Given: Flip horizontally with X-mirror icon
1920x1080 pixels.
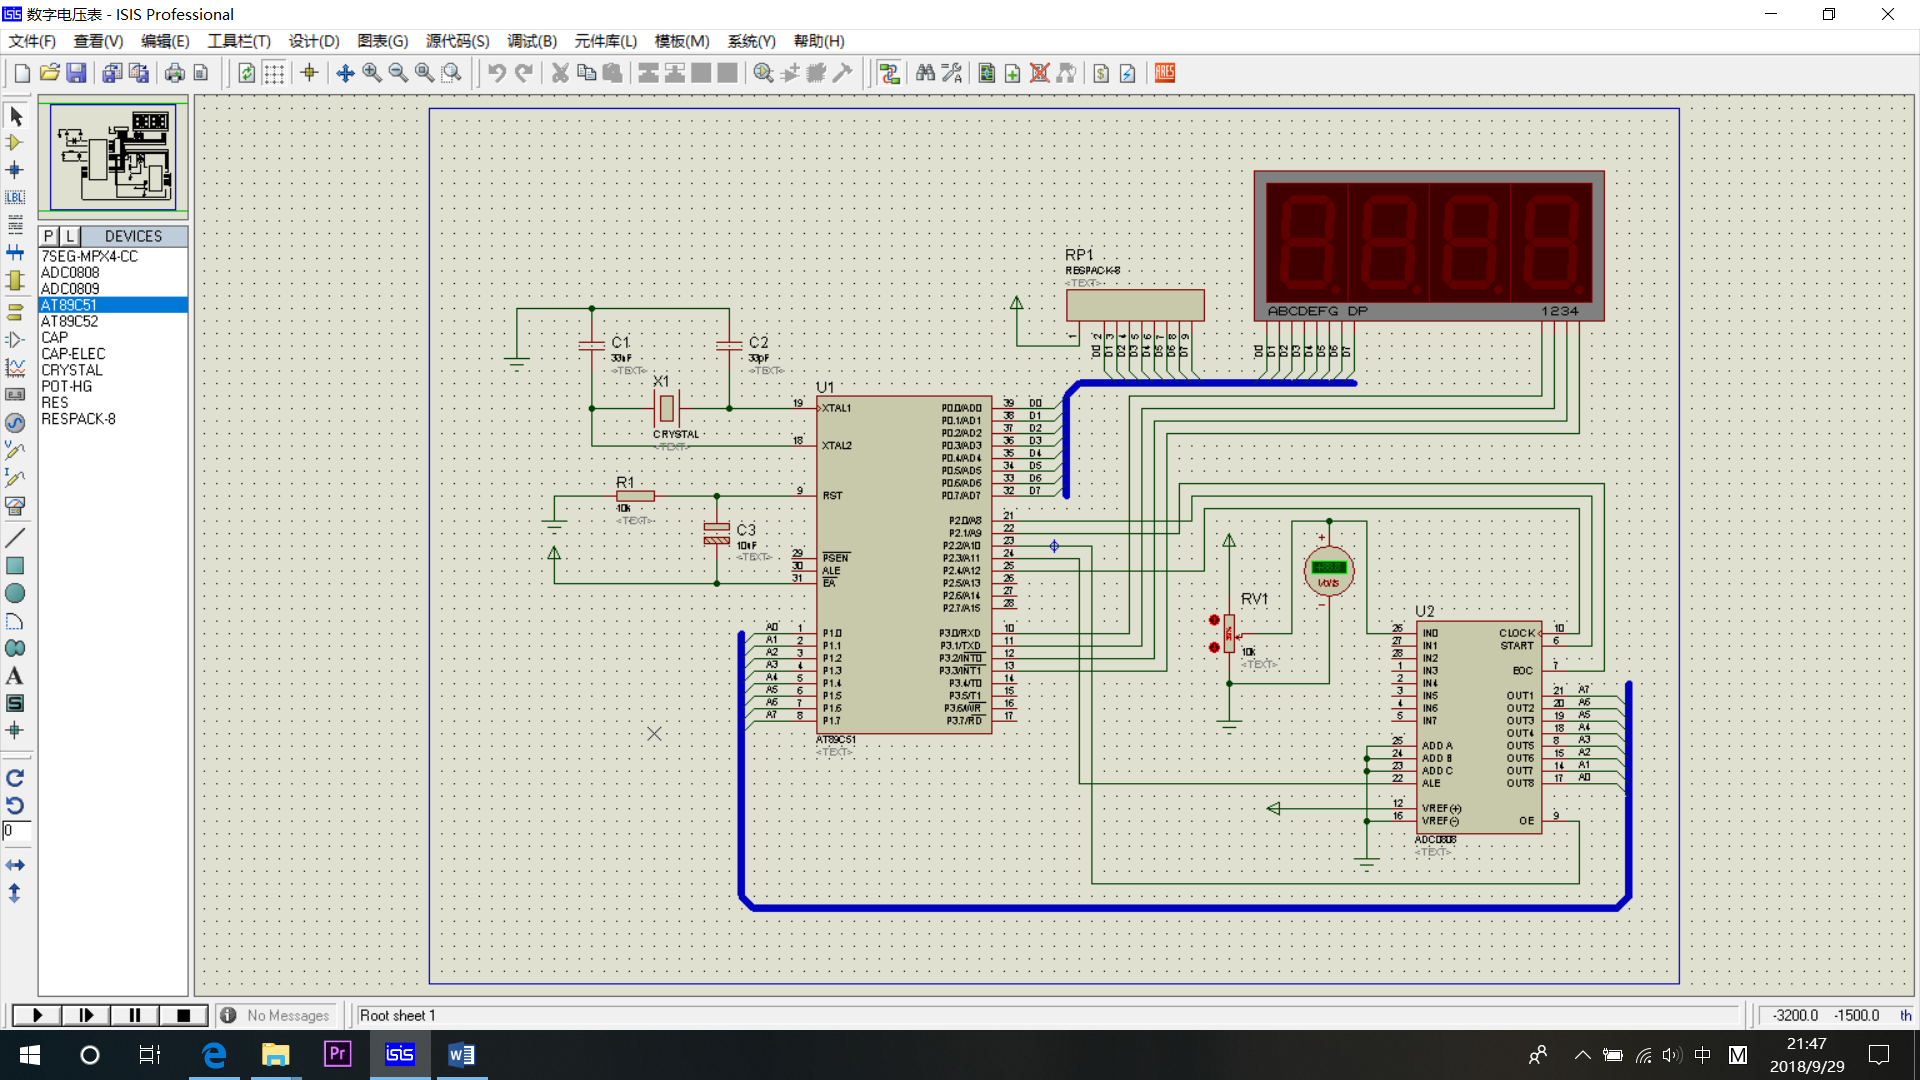Looking at the screenshot, I should click(x=15, y=865).
